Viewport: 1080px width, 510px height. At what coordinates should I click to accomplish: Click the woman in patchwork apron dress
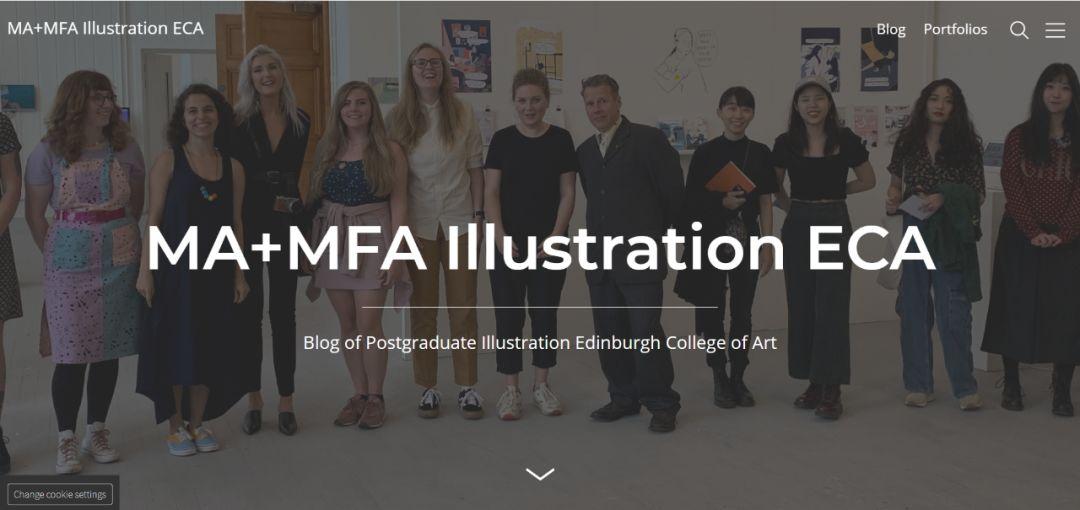pos(86,269)
